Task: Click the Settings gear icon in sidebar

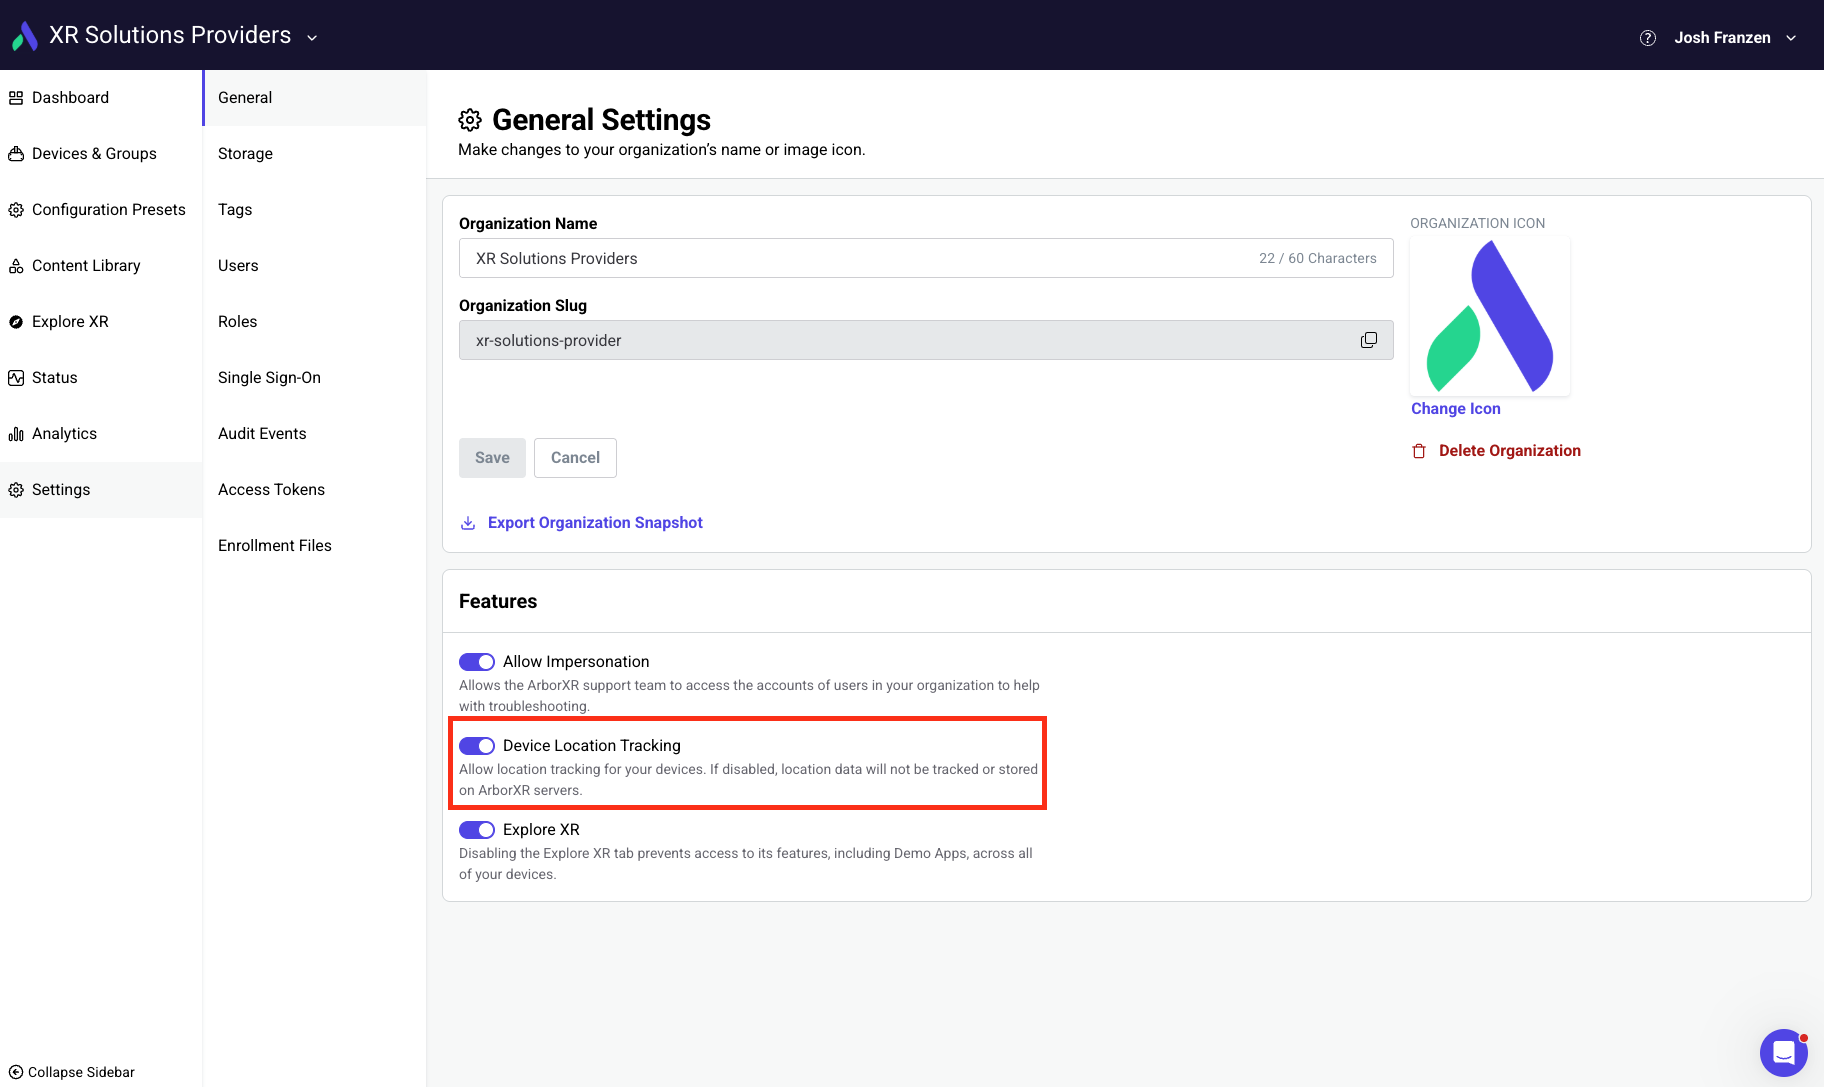Action: [16, 490]
